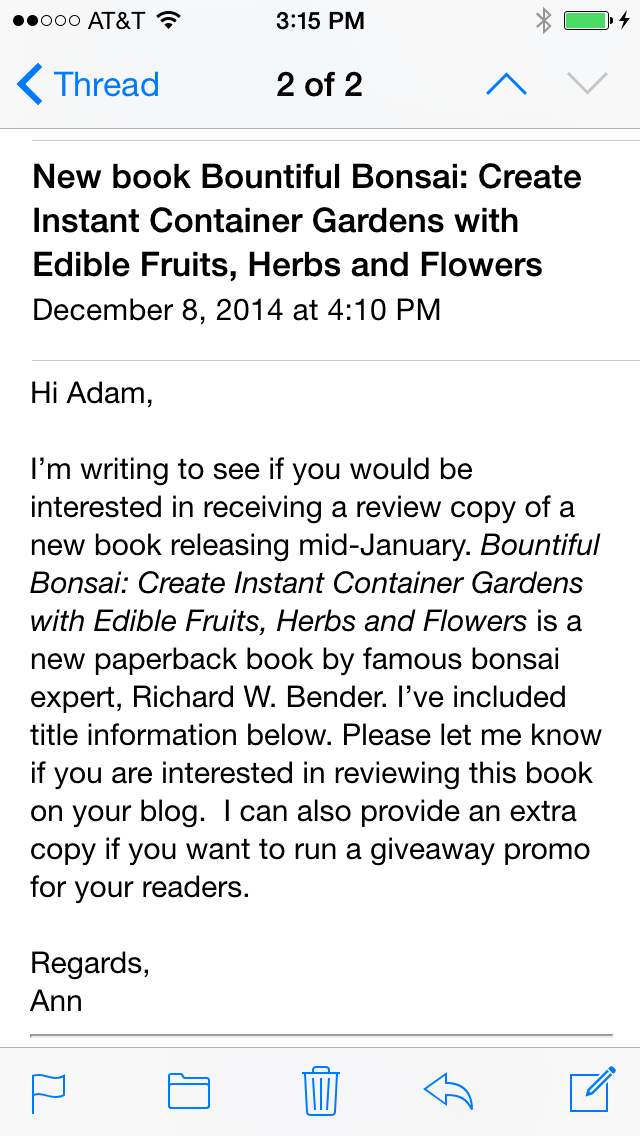
Task: Tap the Bountiful Bonsai subject heading
Action: (x=307, y=221)
